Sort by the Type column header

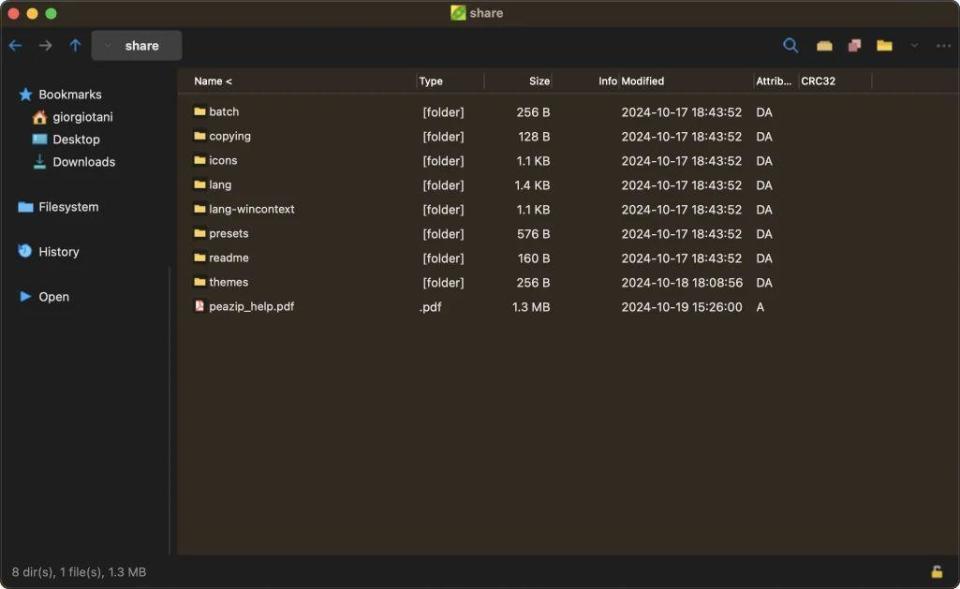tap(431, 81)
